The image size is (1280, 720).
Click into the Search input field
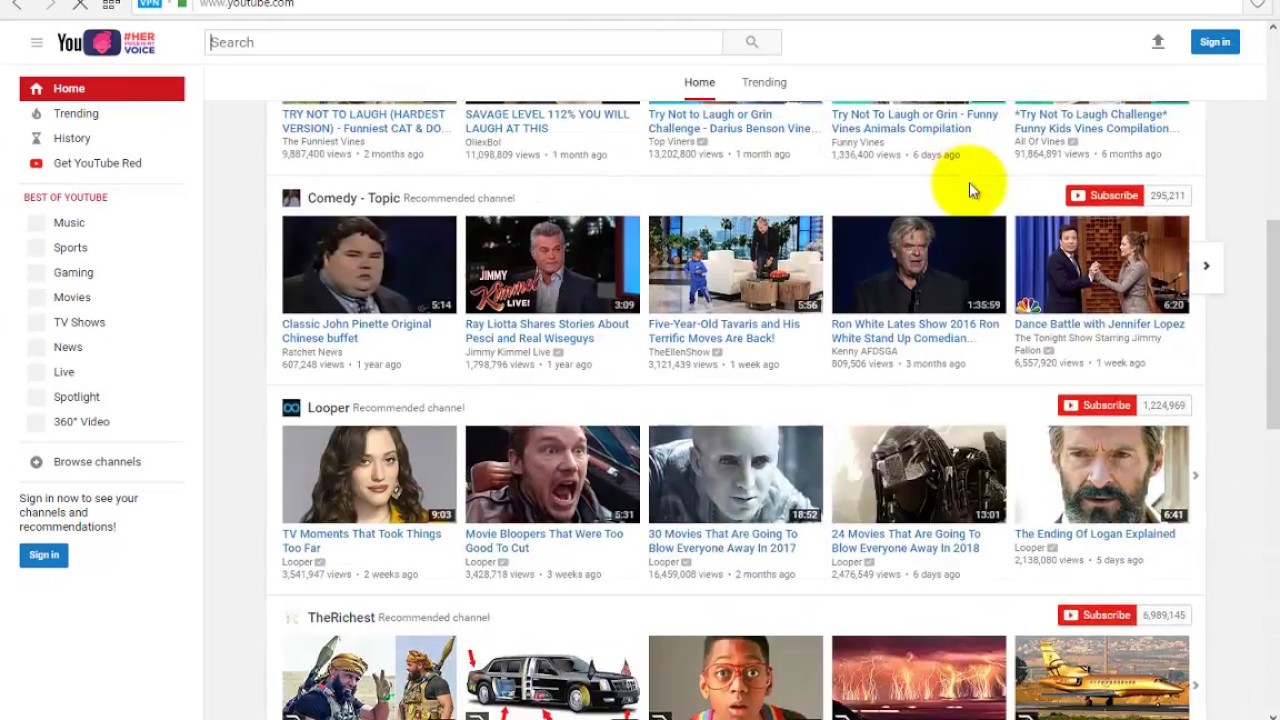(x=464, y=42)
